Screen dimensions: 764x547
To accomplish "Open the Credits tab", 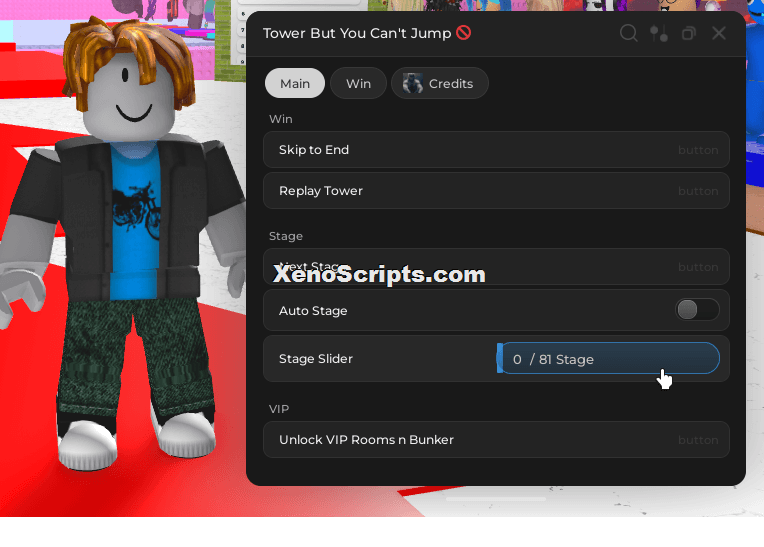I will pos(439,83).
